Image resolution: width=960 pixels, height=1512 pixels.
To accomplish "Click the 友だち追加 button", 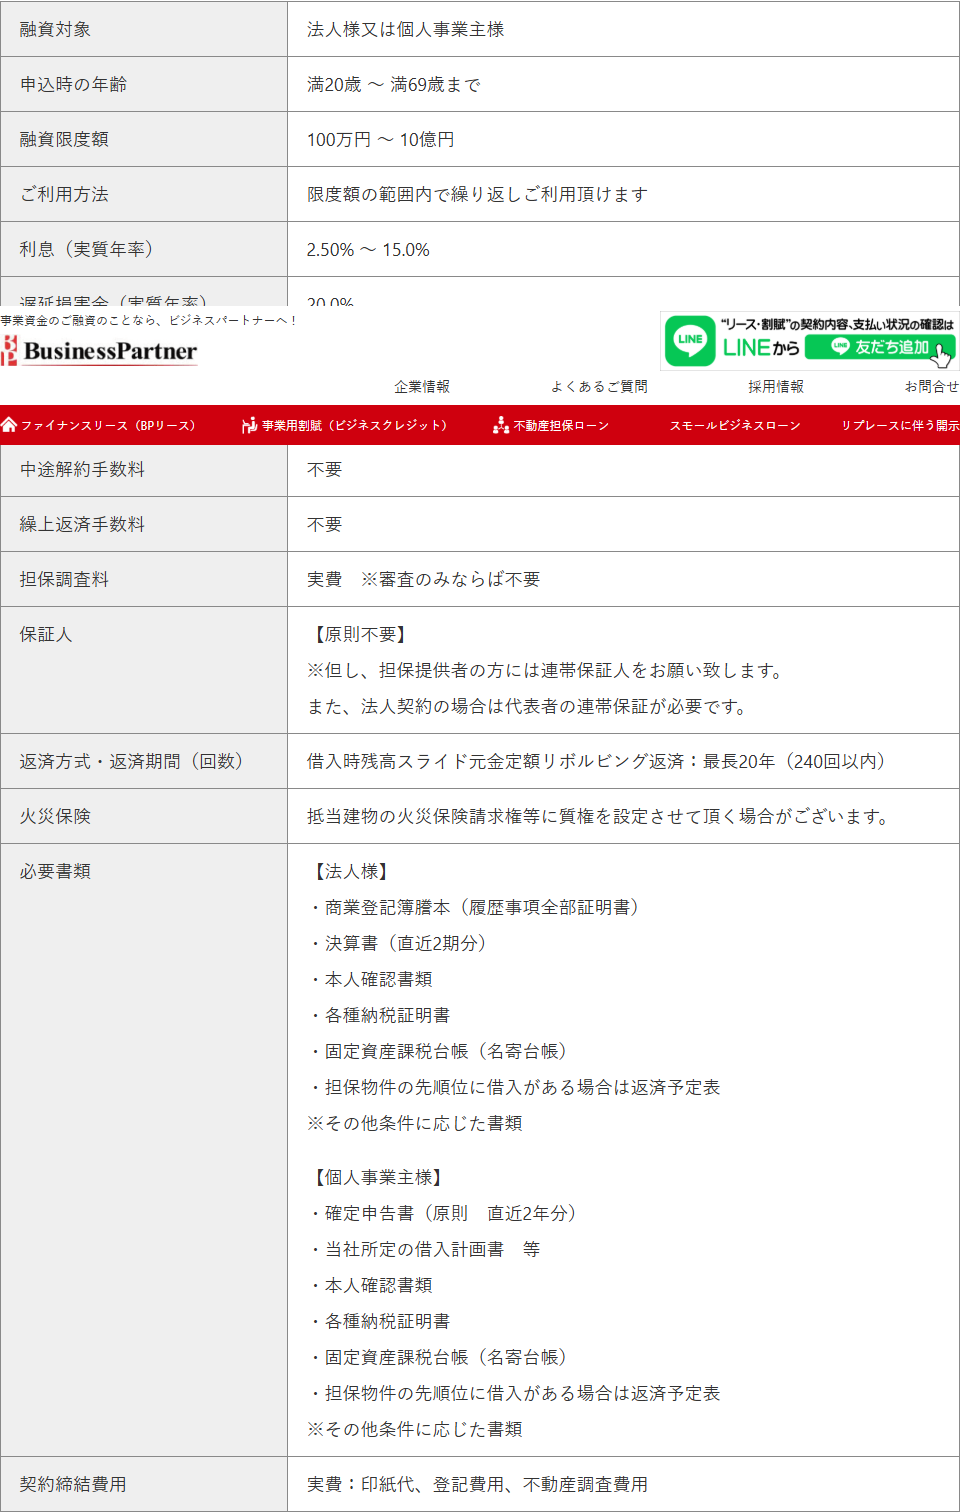I will pos(881,347).
